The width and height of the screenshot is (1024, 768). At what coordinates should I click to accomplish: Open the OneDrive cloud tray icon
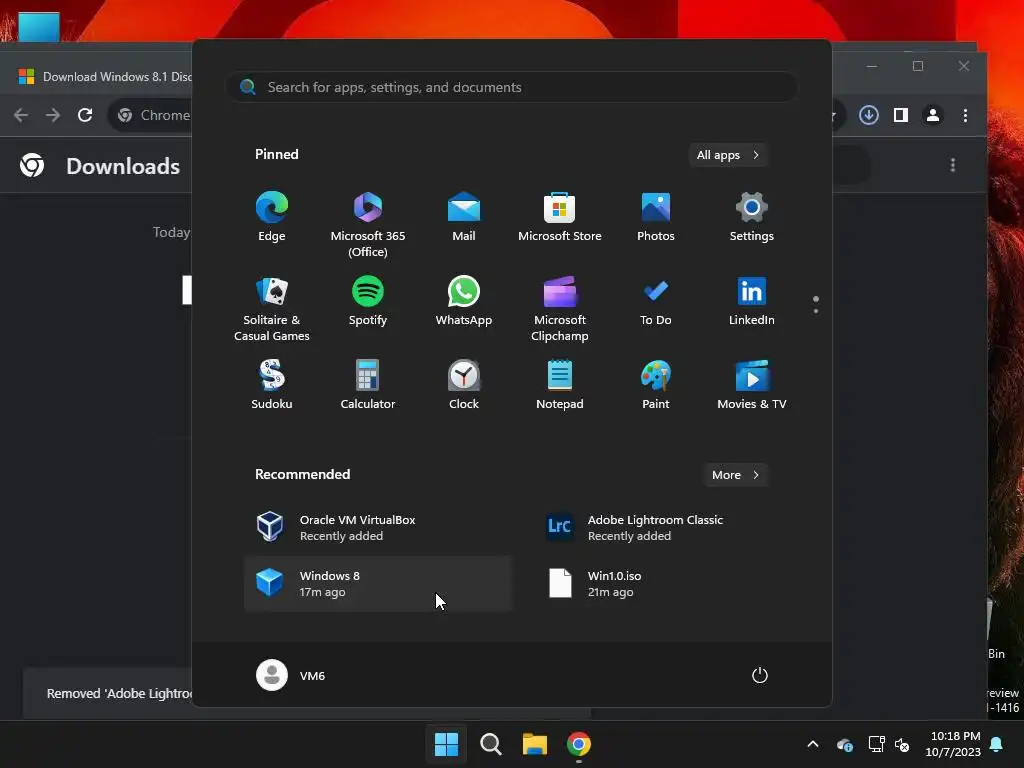844,744
